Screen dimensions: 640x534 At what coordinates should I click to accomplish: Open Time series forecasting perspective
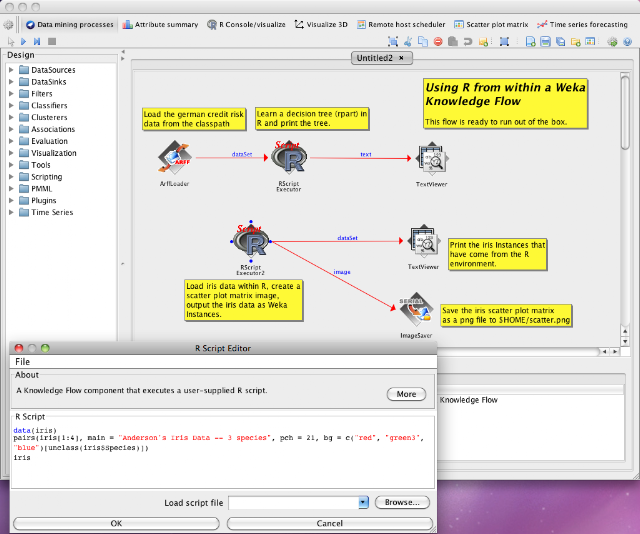pyautogui.click(x=582, y=24)
